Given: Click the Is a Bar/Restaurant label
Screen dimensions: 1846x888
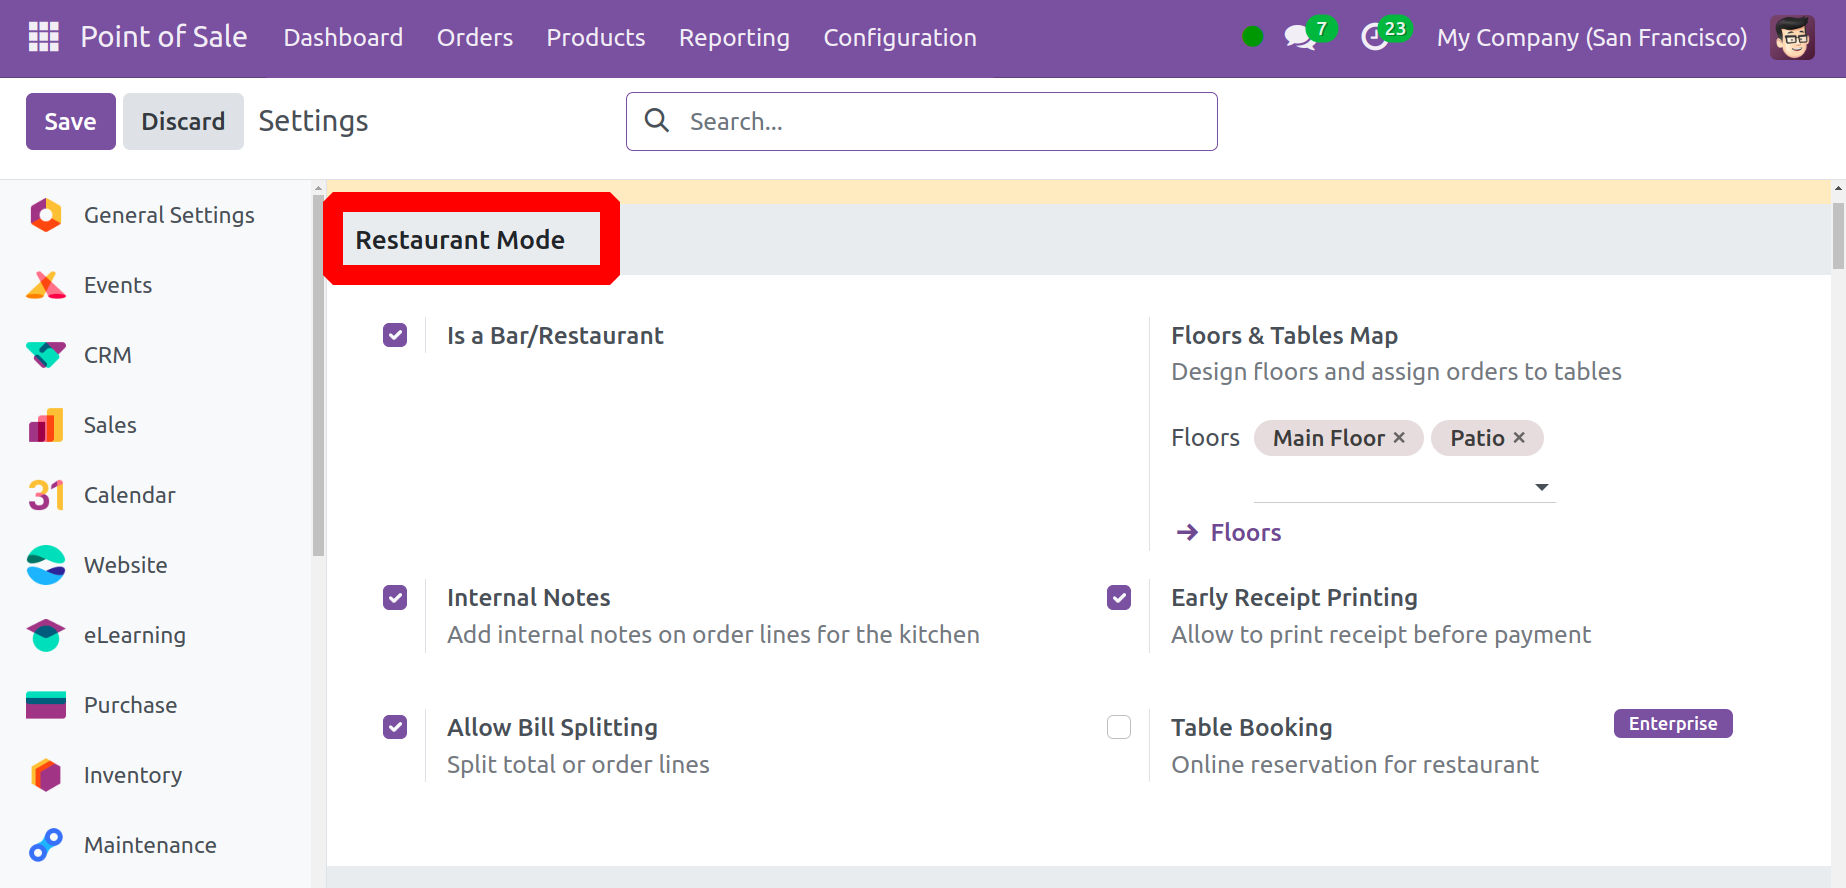Looking at the screenshot, I should [555, 335].
